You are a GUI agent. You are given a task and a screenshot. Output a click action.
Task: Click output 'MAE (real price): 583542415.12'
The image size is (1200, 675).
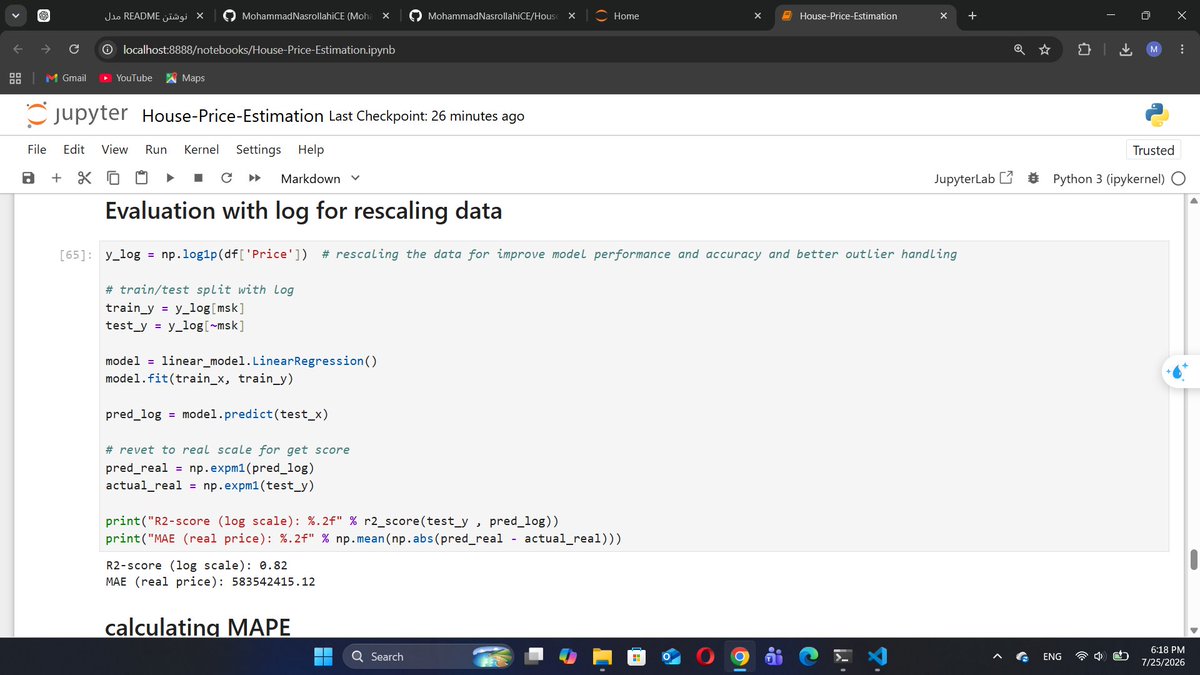[210, 581]
